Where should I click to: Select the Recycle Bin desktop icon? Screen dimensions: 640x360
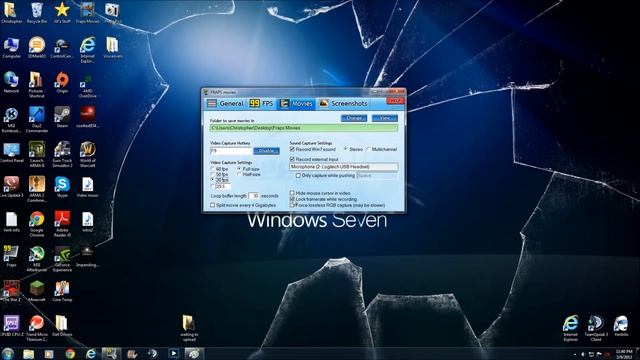(37, 13)
